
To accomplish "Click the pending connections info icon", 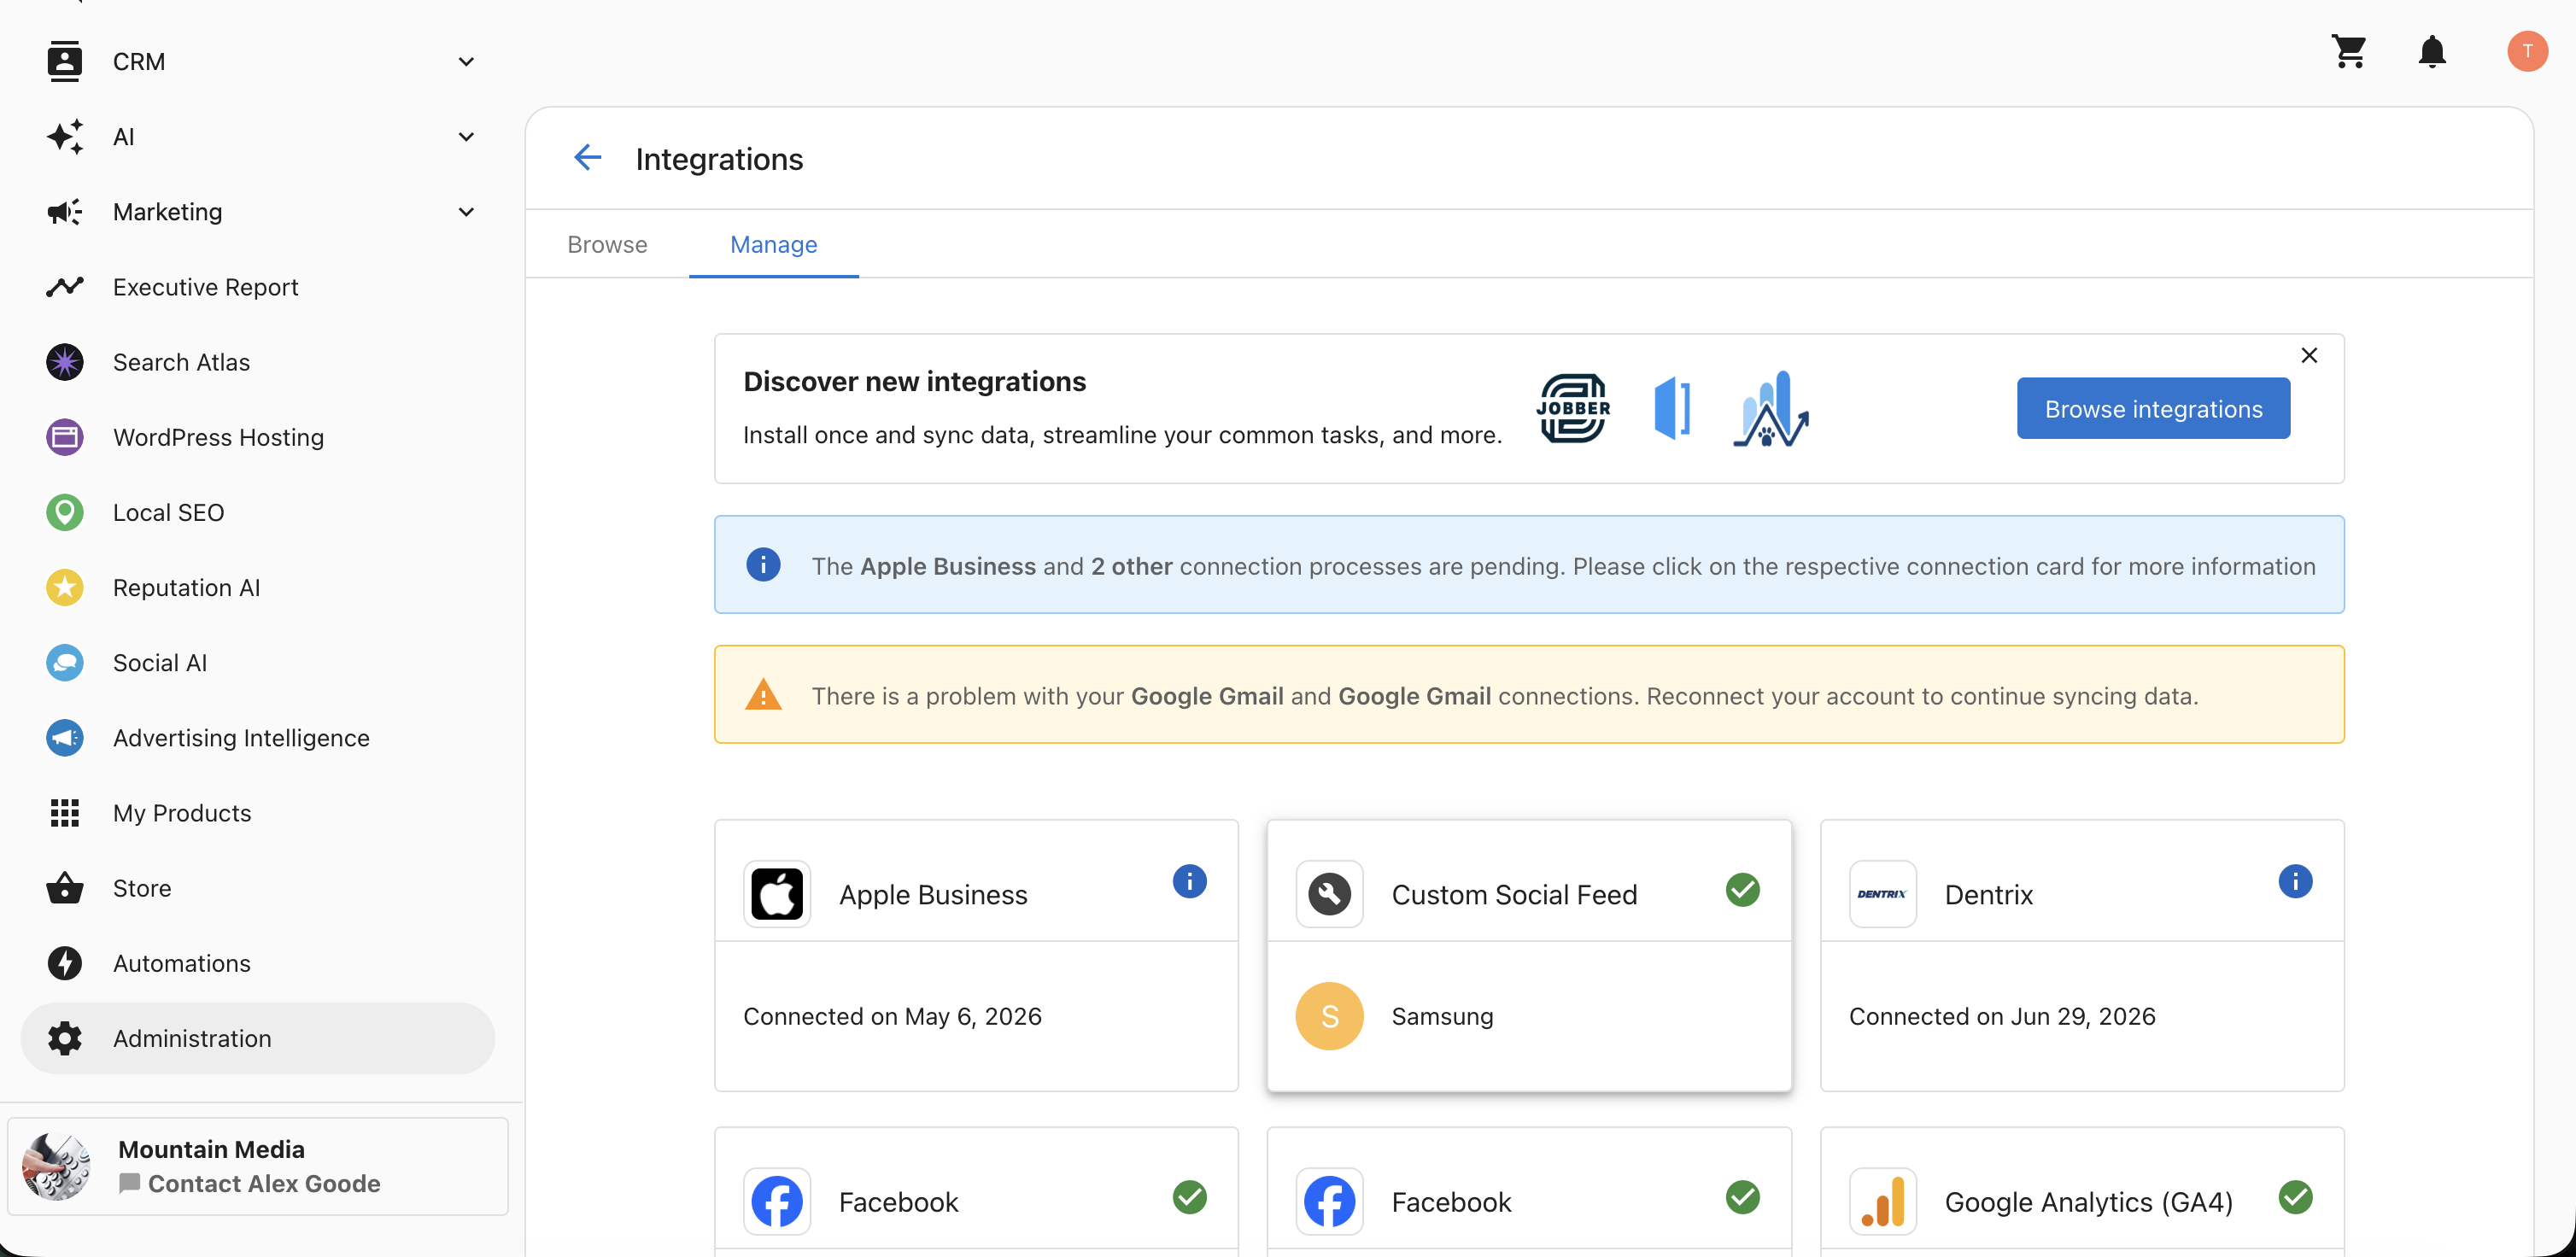I will pyautogui.click(x=763, y=564).
